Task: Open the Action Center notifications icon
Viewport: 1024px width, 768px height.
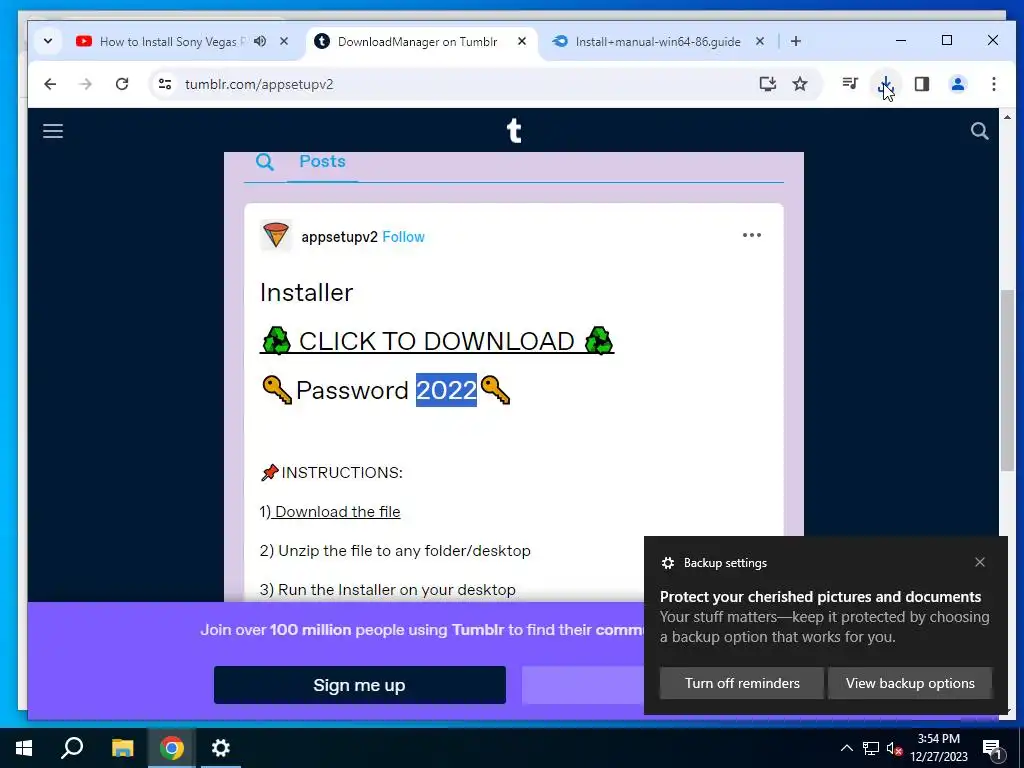Action: tap(992, 748)
